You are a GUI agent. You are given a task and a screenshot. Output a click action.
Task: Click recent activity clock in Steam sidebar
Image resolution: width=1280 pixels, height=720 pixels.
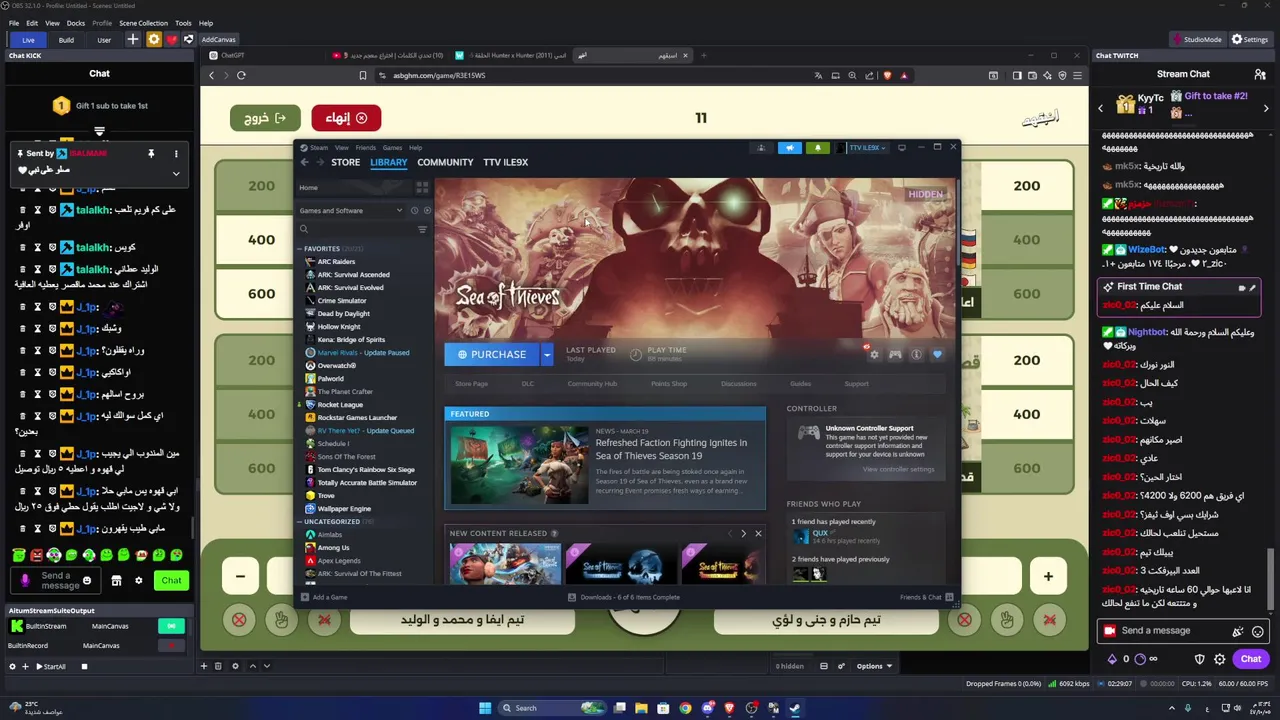(413, 210)
